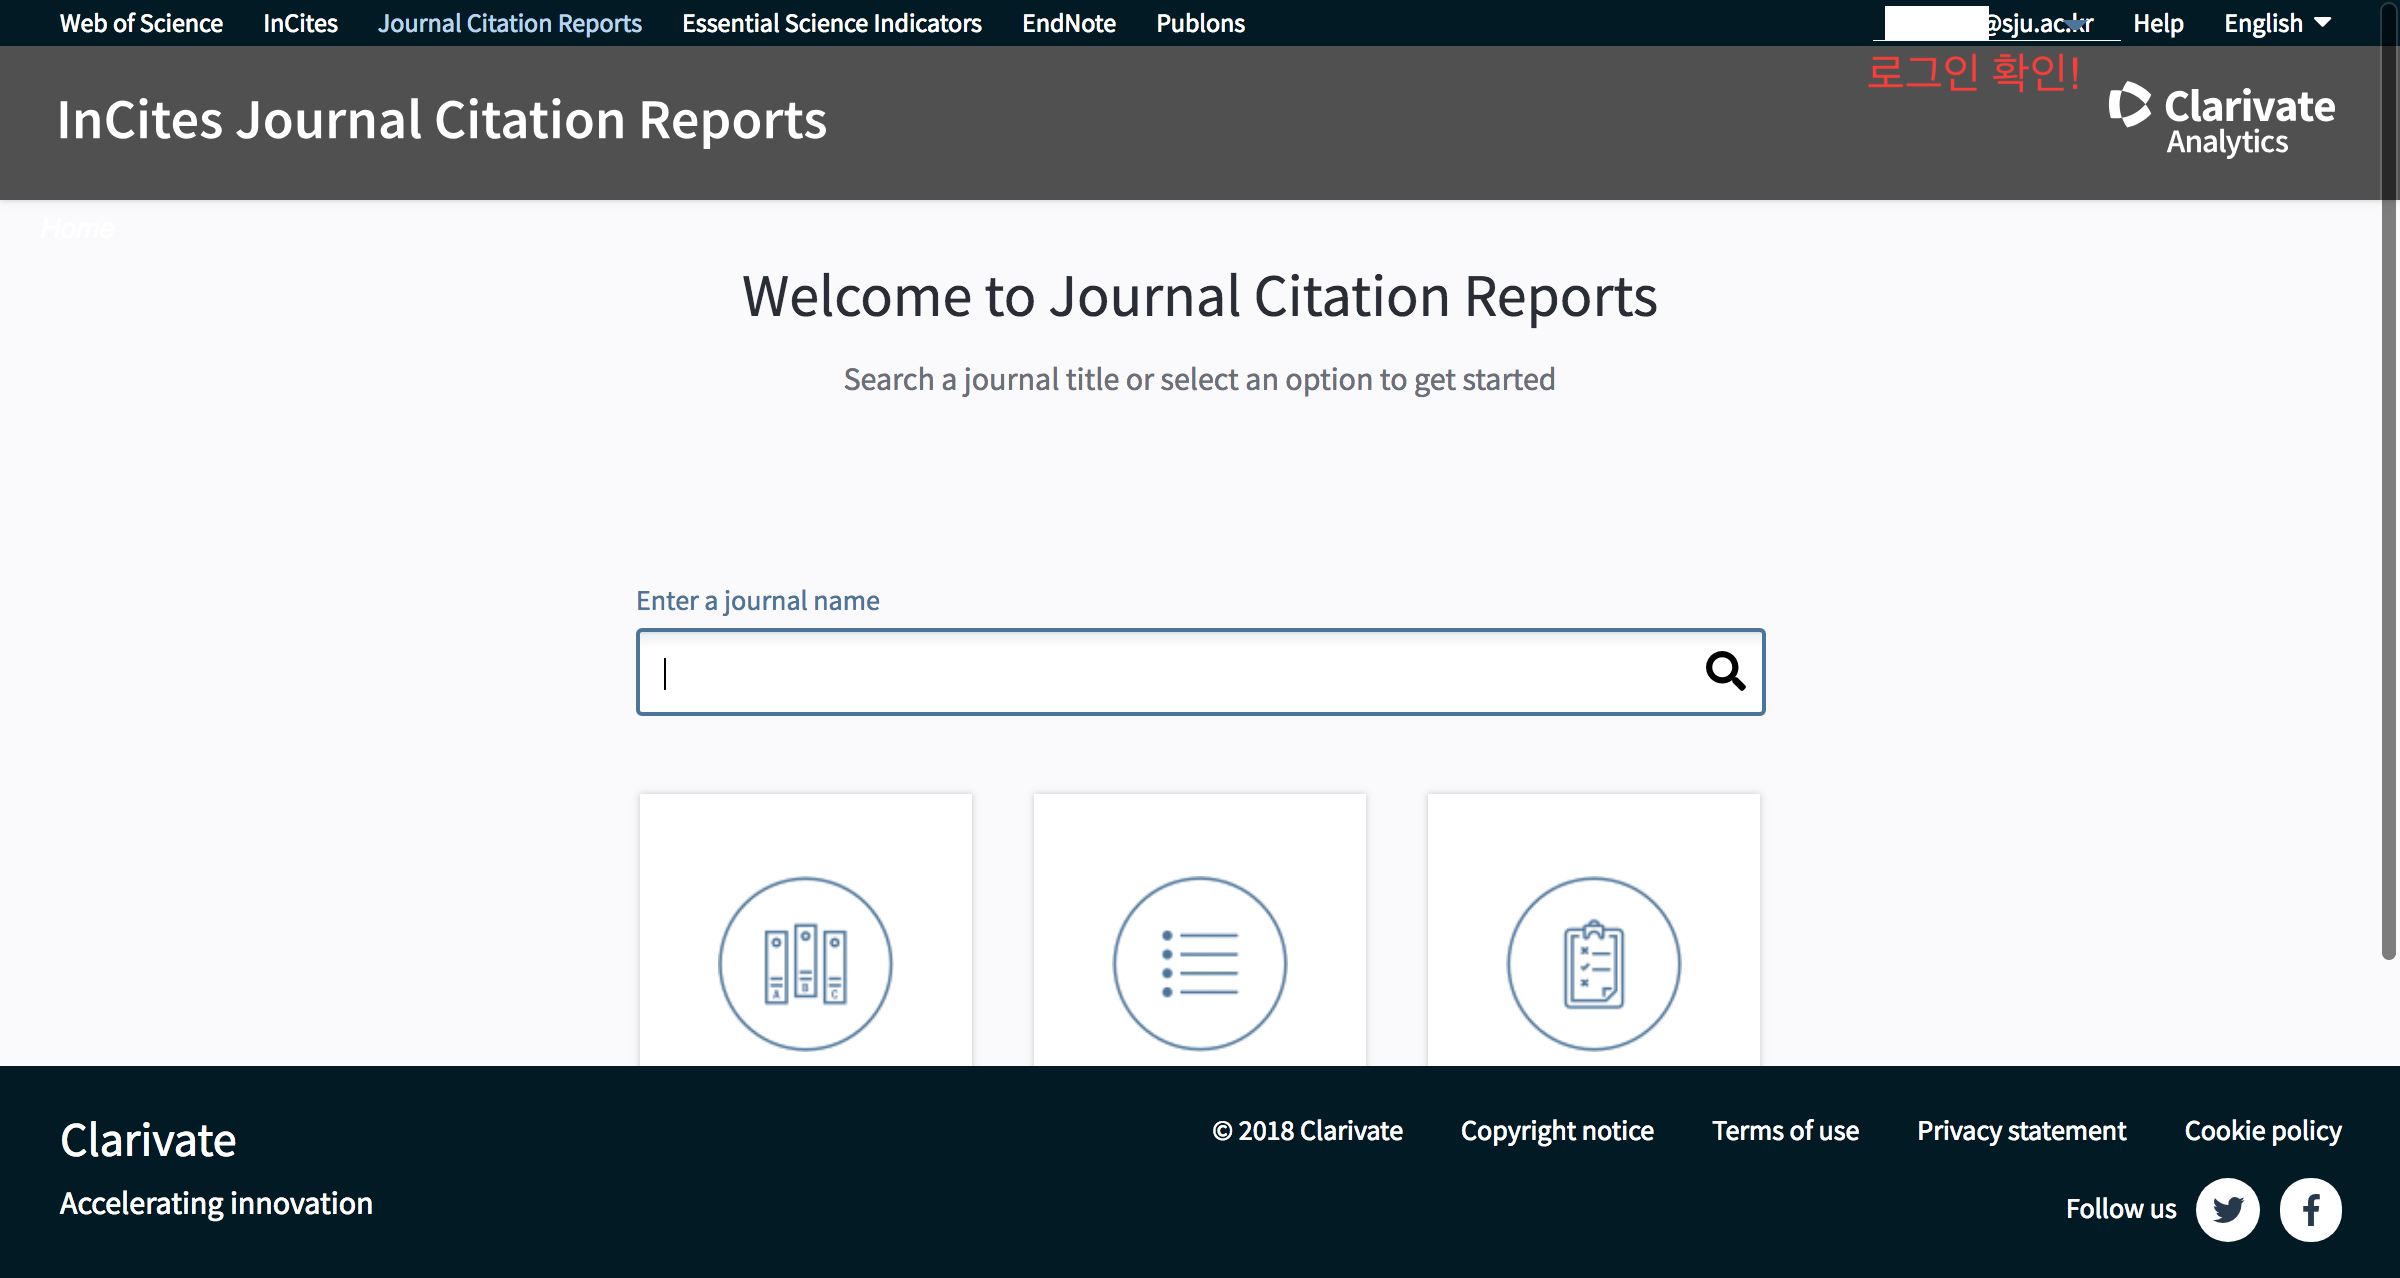Open Privacy statement link
The image size is (2400, 1278).
(x=2021, y=1131)
